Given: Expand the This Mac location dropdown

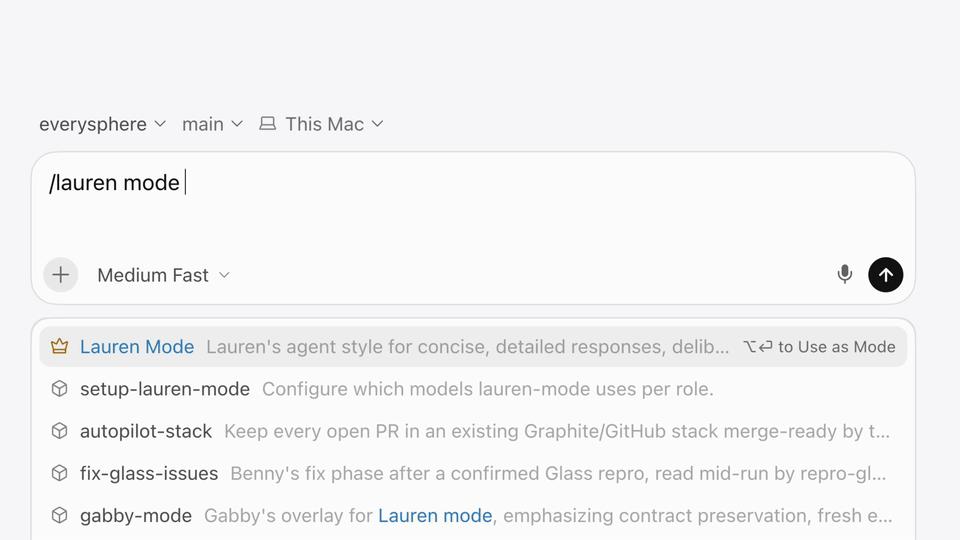Looking at the screenshot, I should (x=321, y=124).
